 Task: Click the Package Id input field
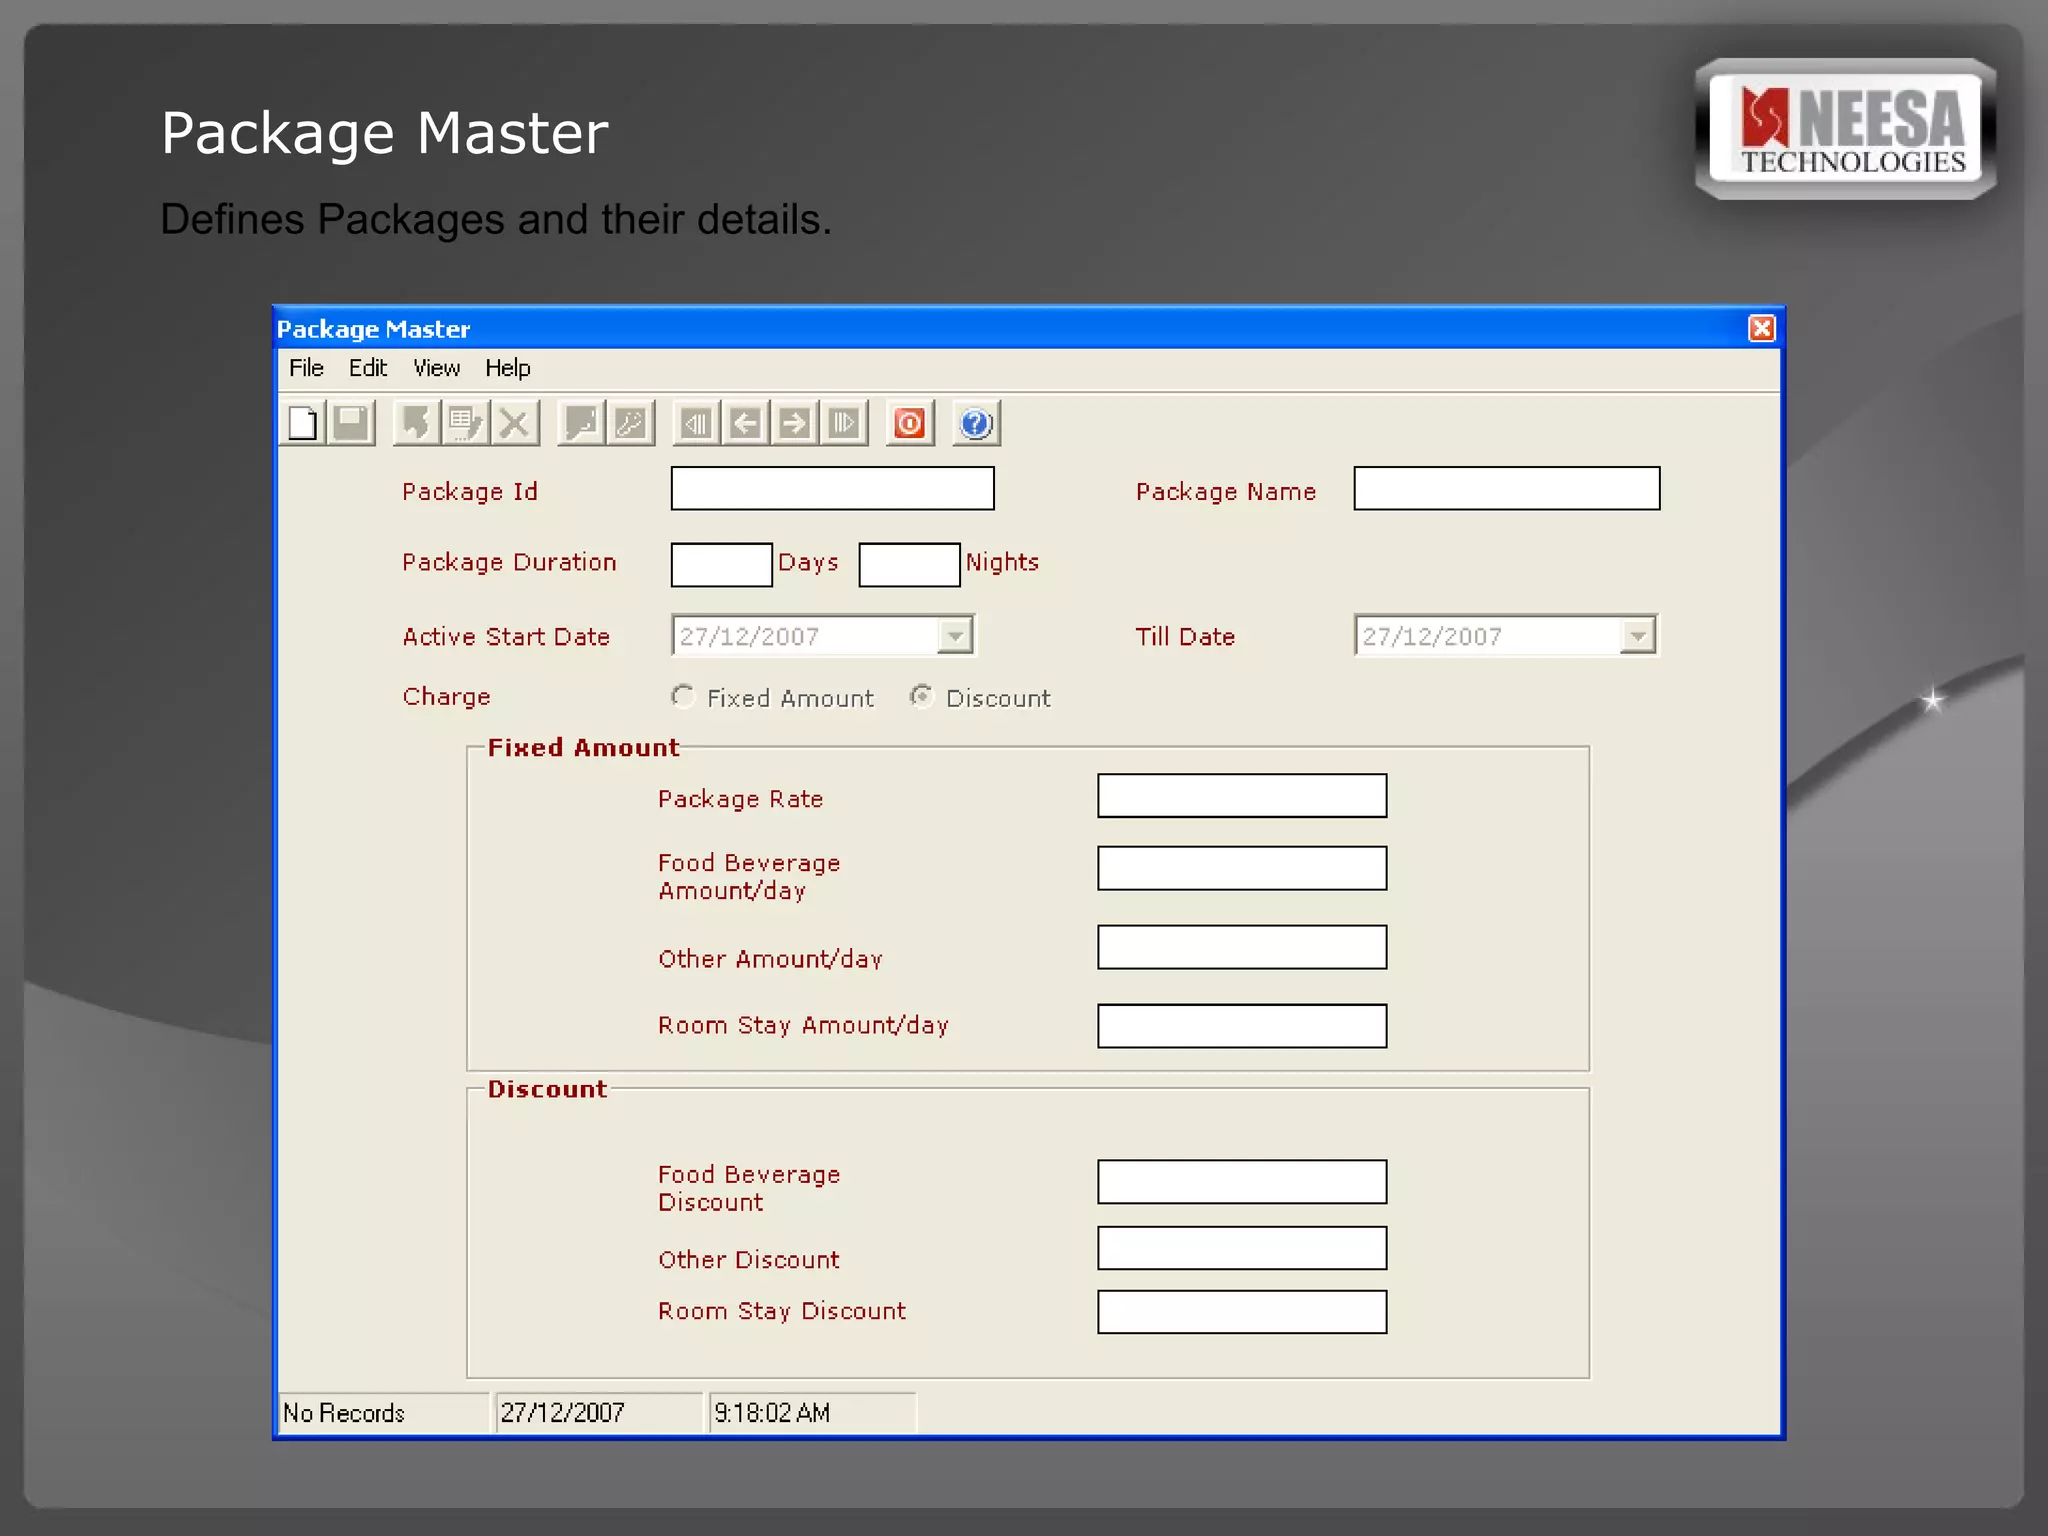click(832, 488)
